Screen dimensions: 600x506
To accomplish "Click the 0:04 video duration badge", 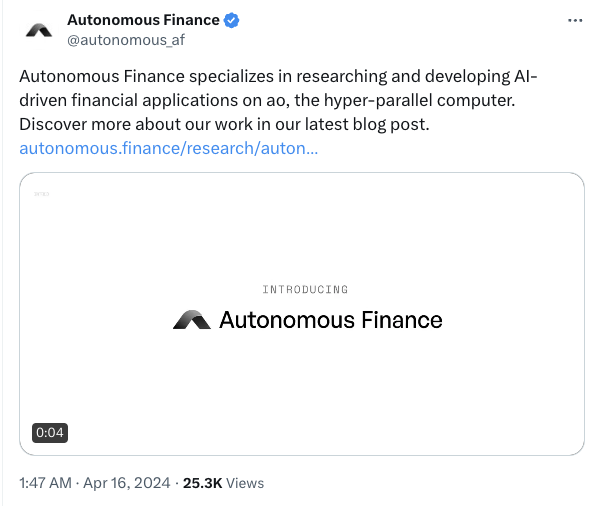I will [50, 433].
